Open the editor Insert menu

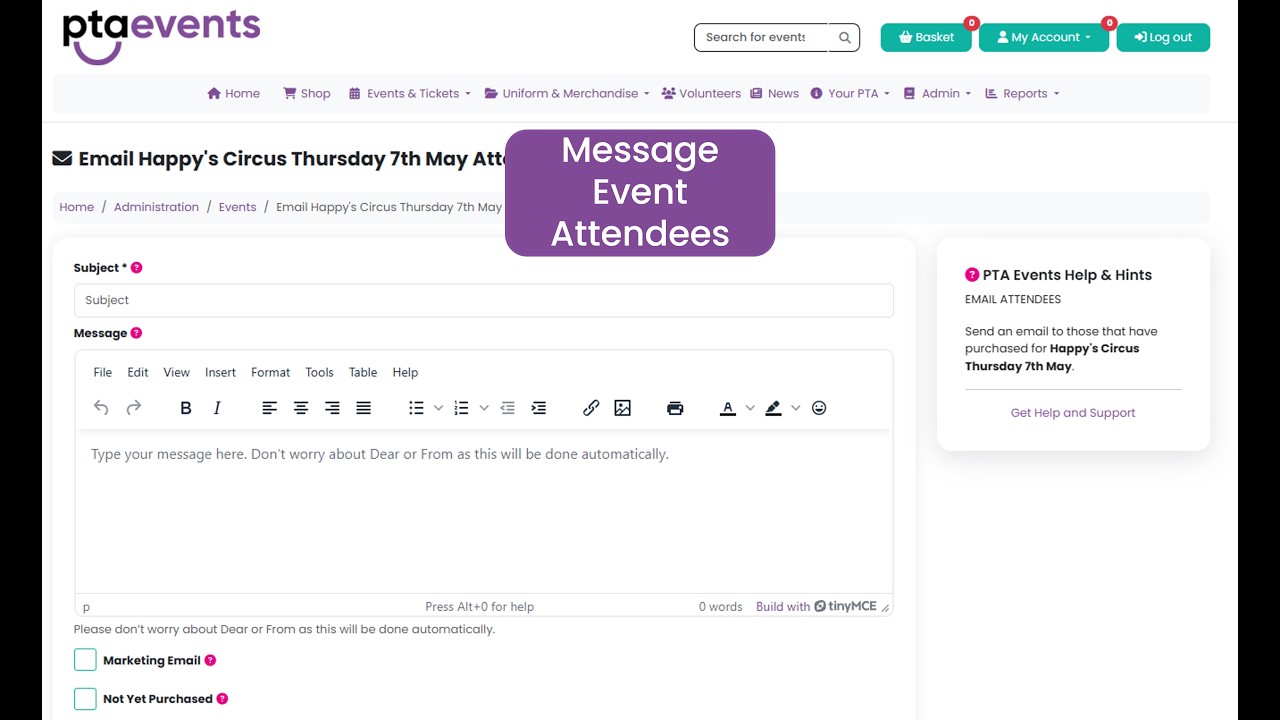coord(221,372)
